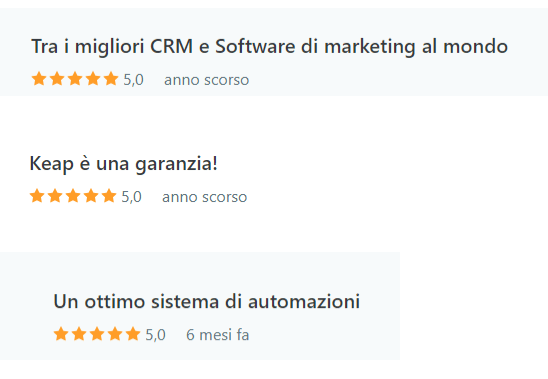Click first star under 'Keap è una garanzia!'
The height and width of the screenshot is (379, 548).
pyautogui.click(x=37, y=196)
